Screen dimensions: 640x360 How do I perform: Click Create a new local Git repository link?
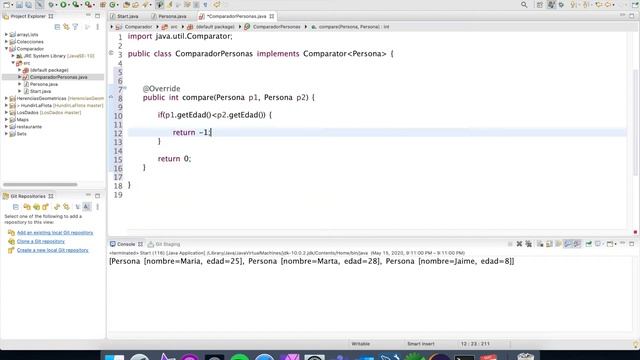coord(52,250)
